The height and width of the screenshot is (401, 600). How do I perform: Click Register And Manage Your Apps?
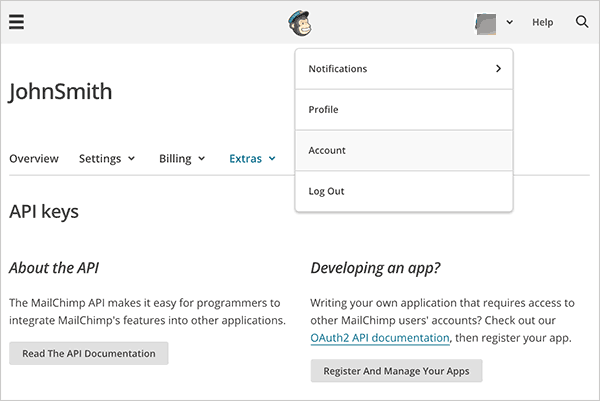[396, 371]
